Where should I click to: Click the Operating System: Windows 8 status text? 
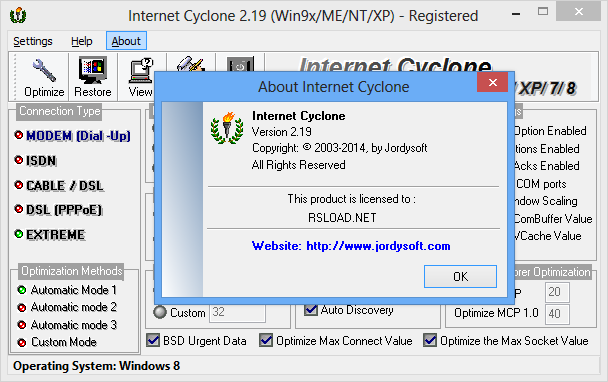pyautogui.click(x=97, y=366)
